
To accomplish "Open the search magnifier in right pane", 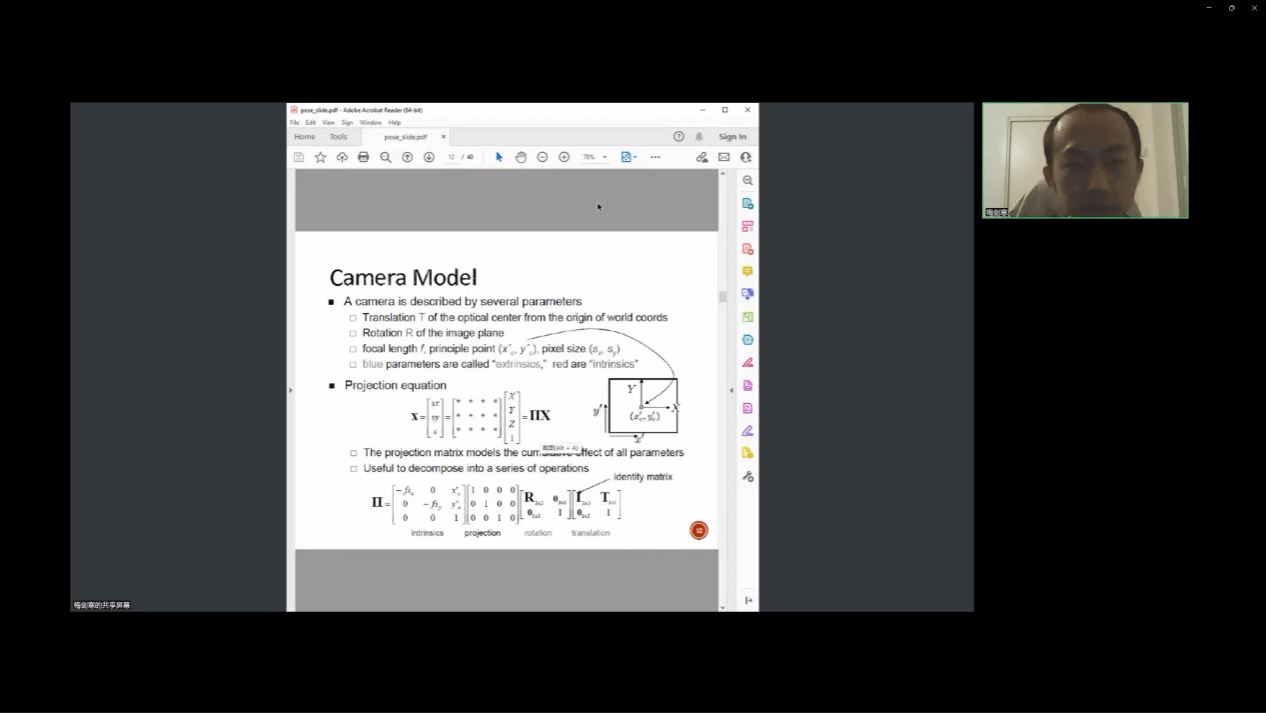I will point(747,180).
